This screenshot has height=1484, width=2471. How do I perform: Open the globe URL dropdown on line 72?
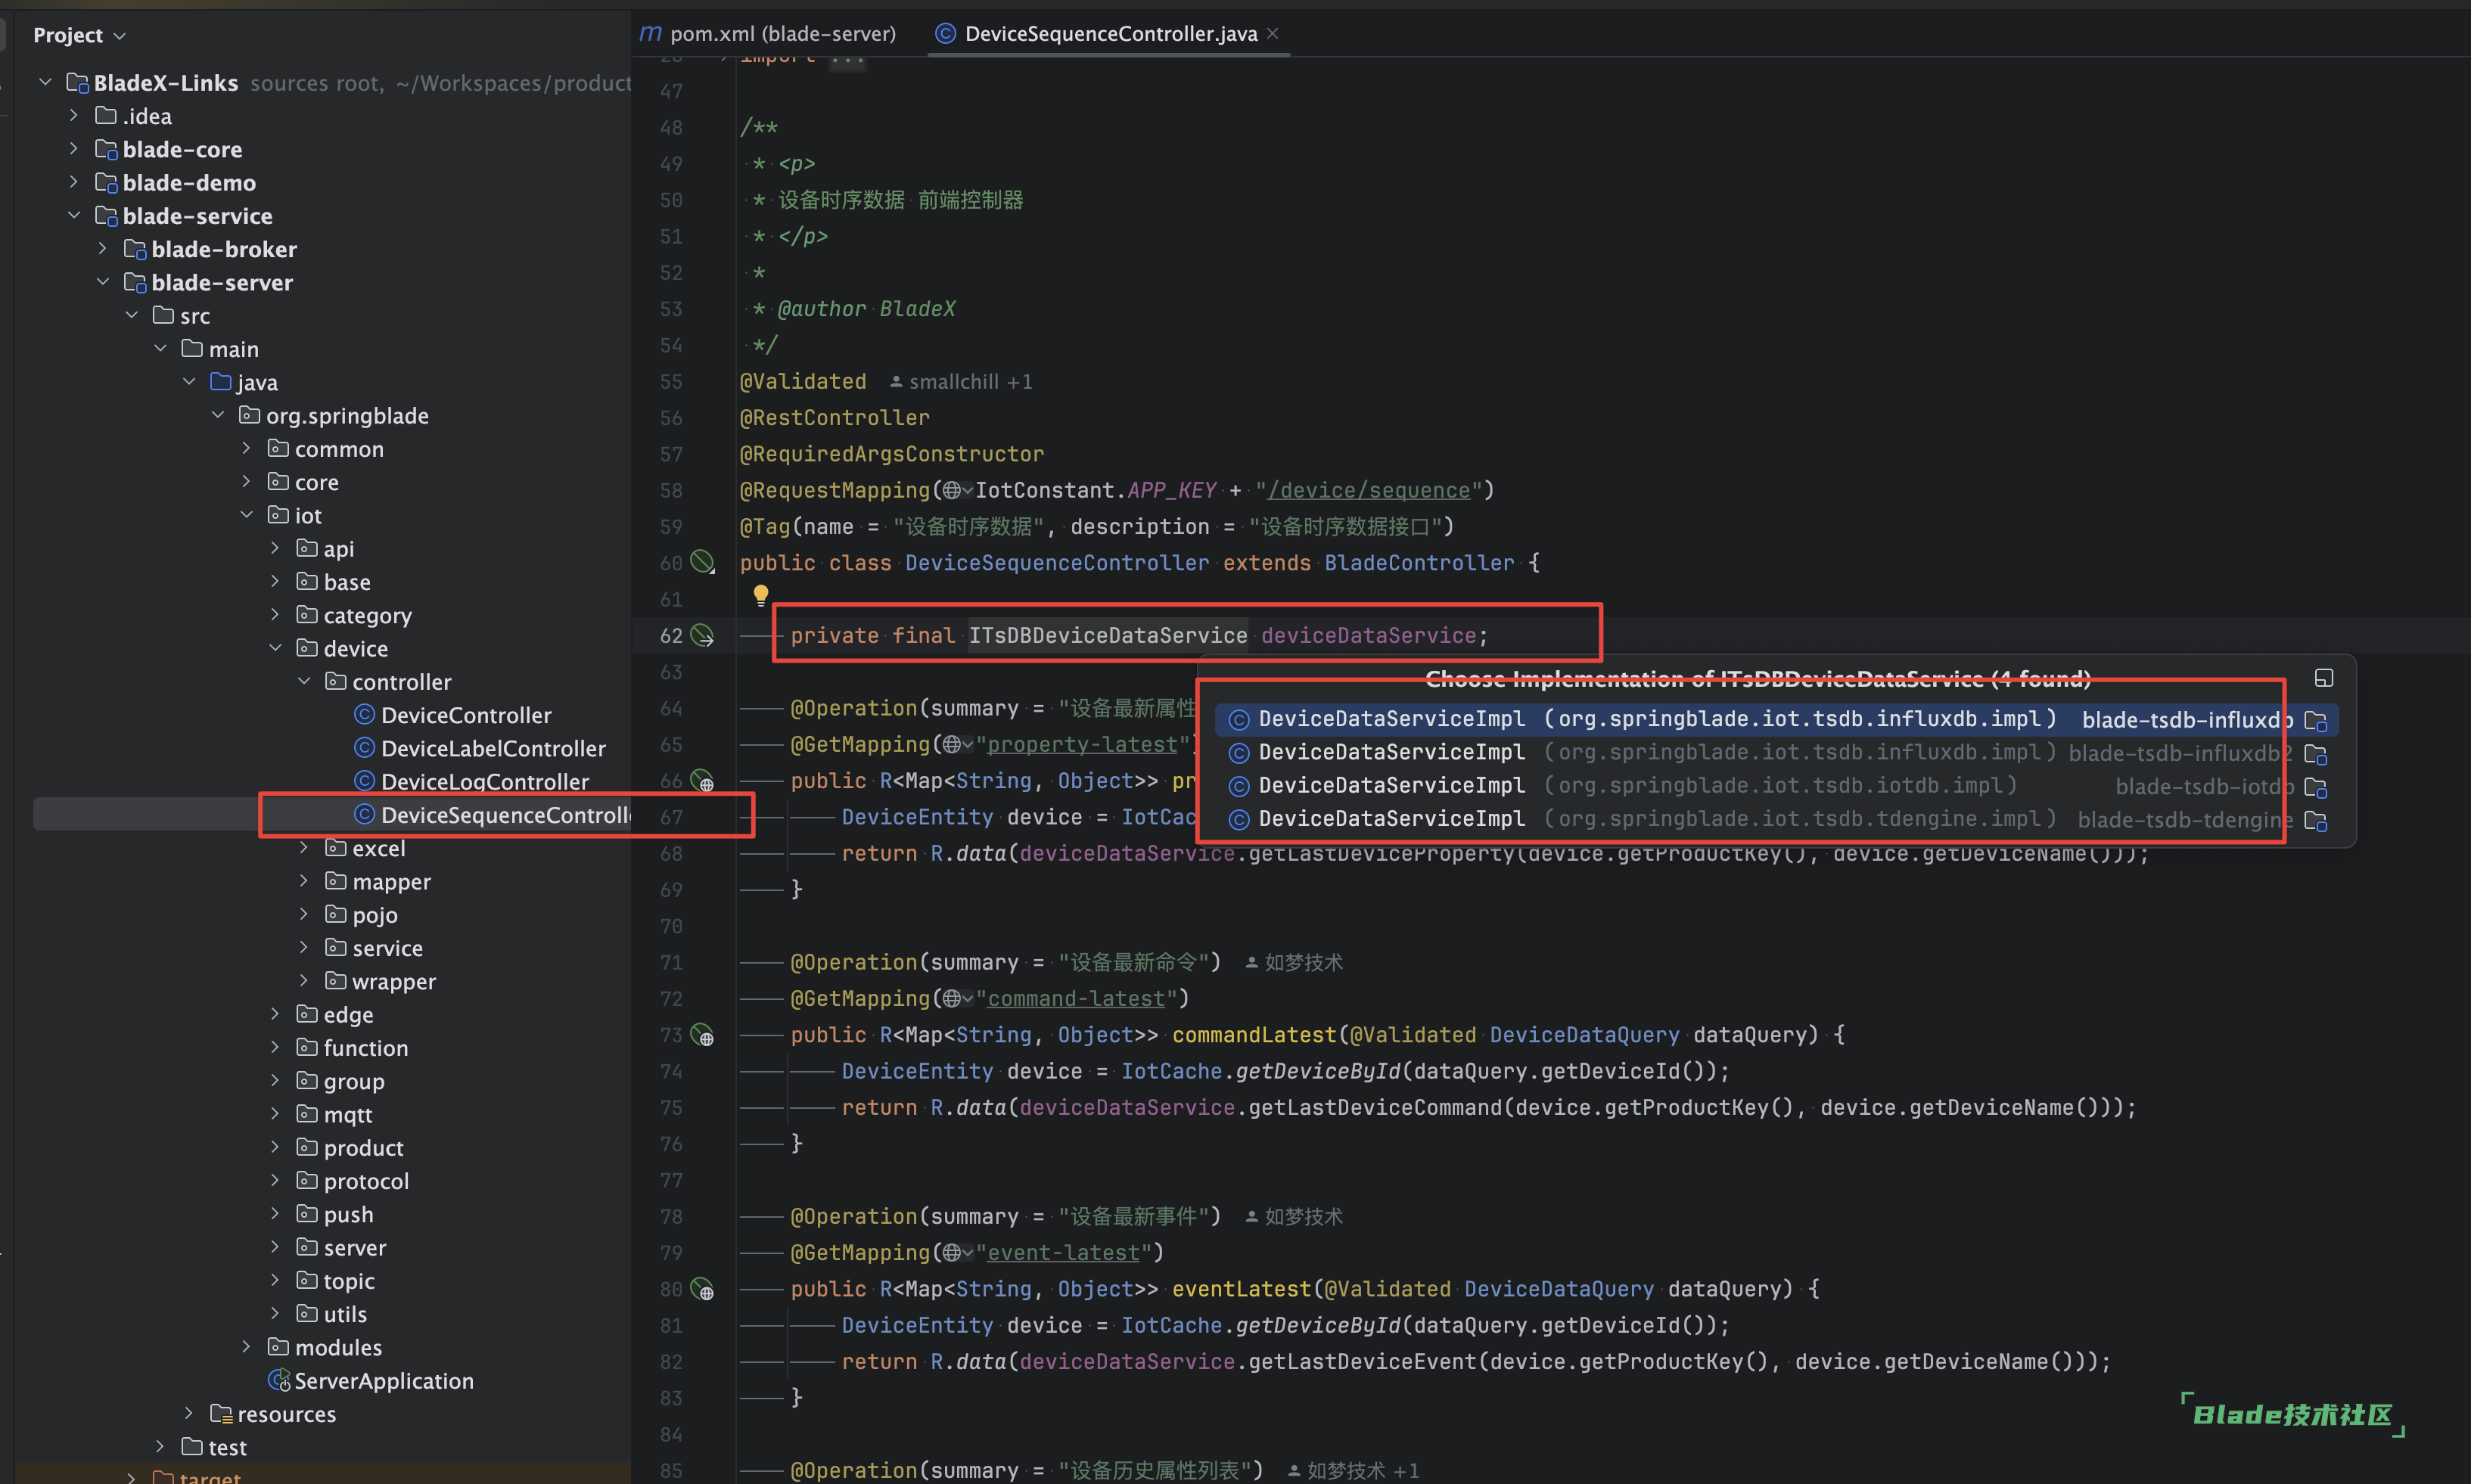pos(958,998)
